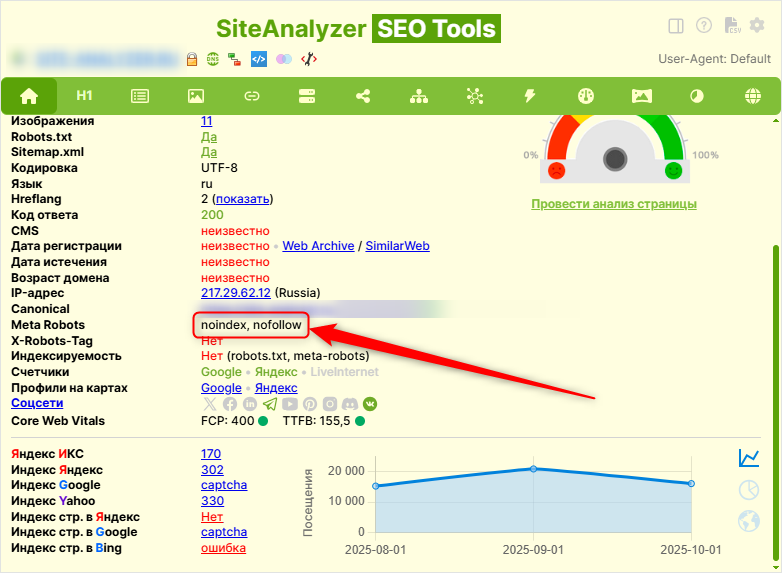
Task: Open the Home summary tab
Action: (29, 96)
